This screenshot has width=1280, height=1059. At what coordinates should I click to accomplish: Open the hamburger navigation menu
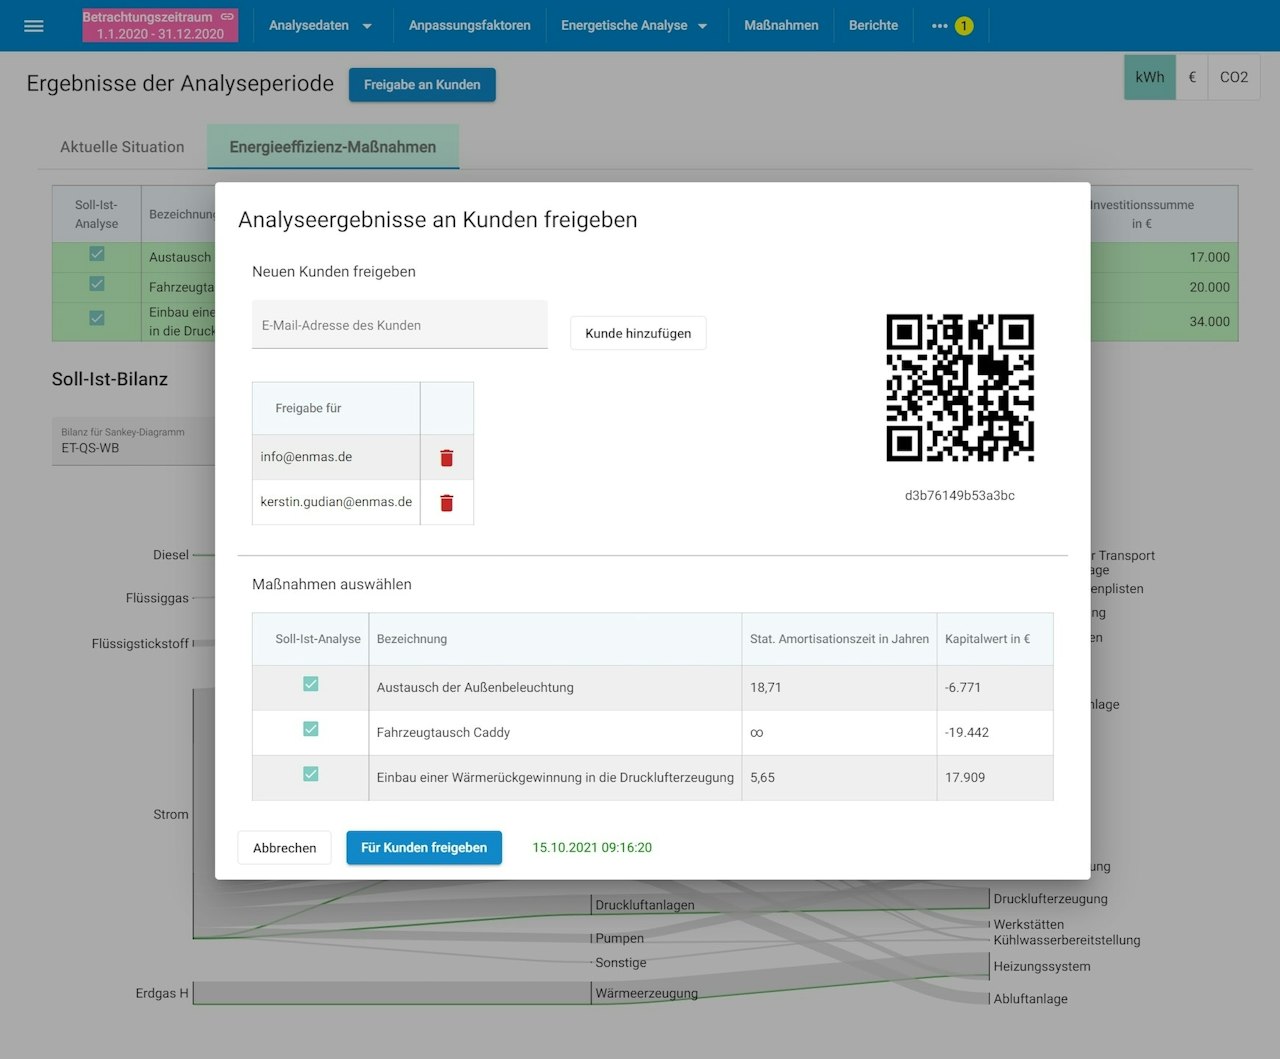pos(33,26)
